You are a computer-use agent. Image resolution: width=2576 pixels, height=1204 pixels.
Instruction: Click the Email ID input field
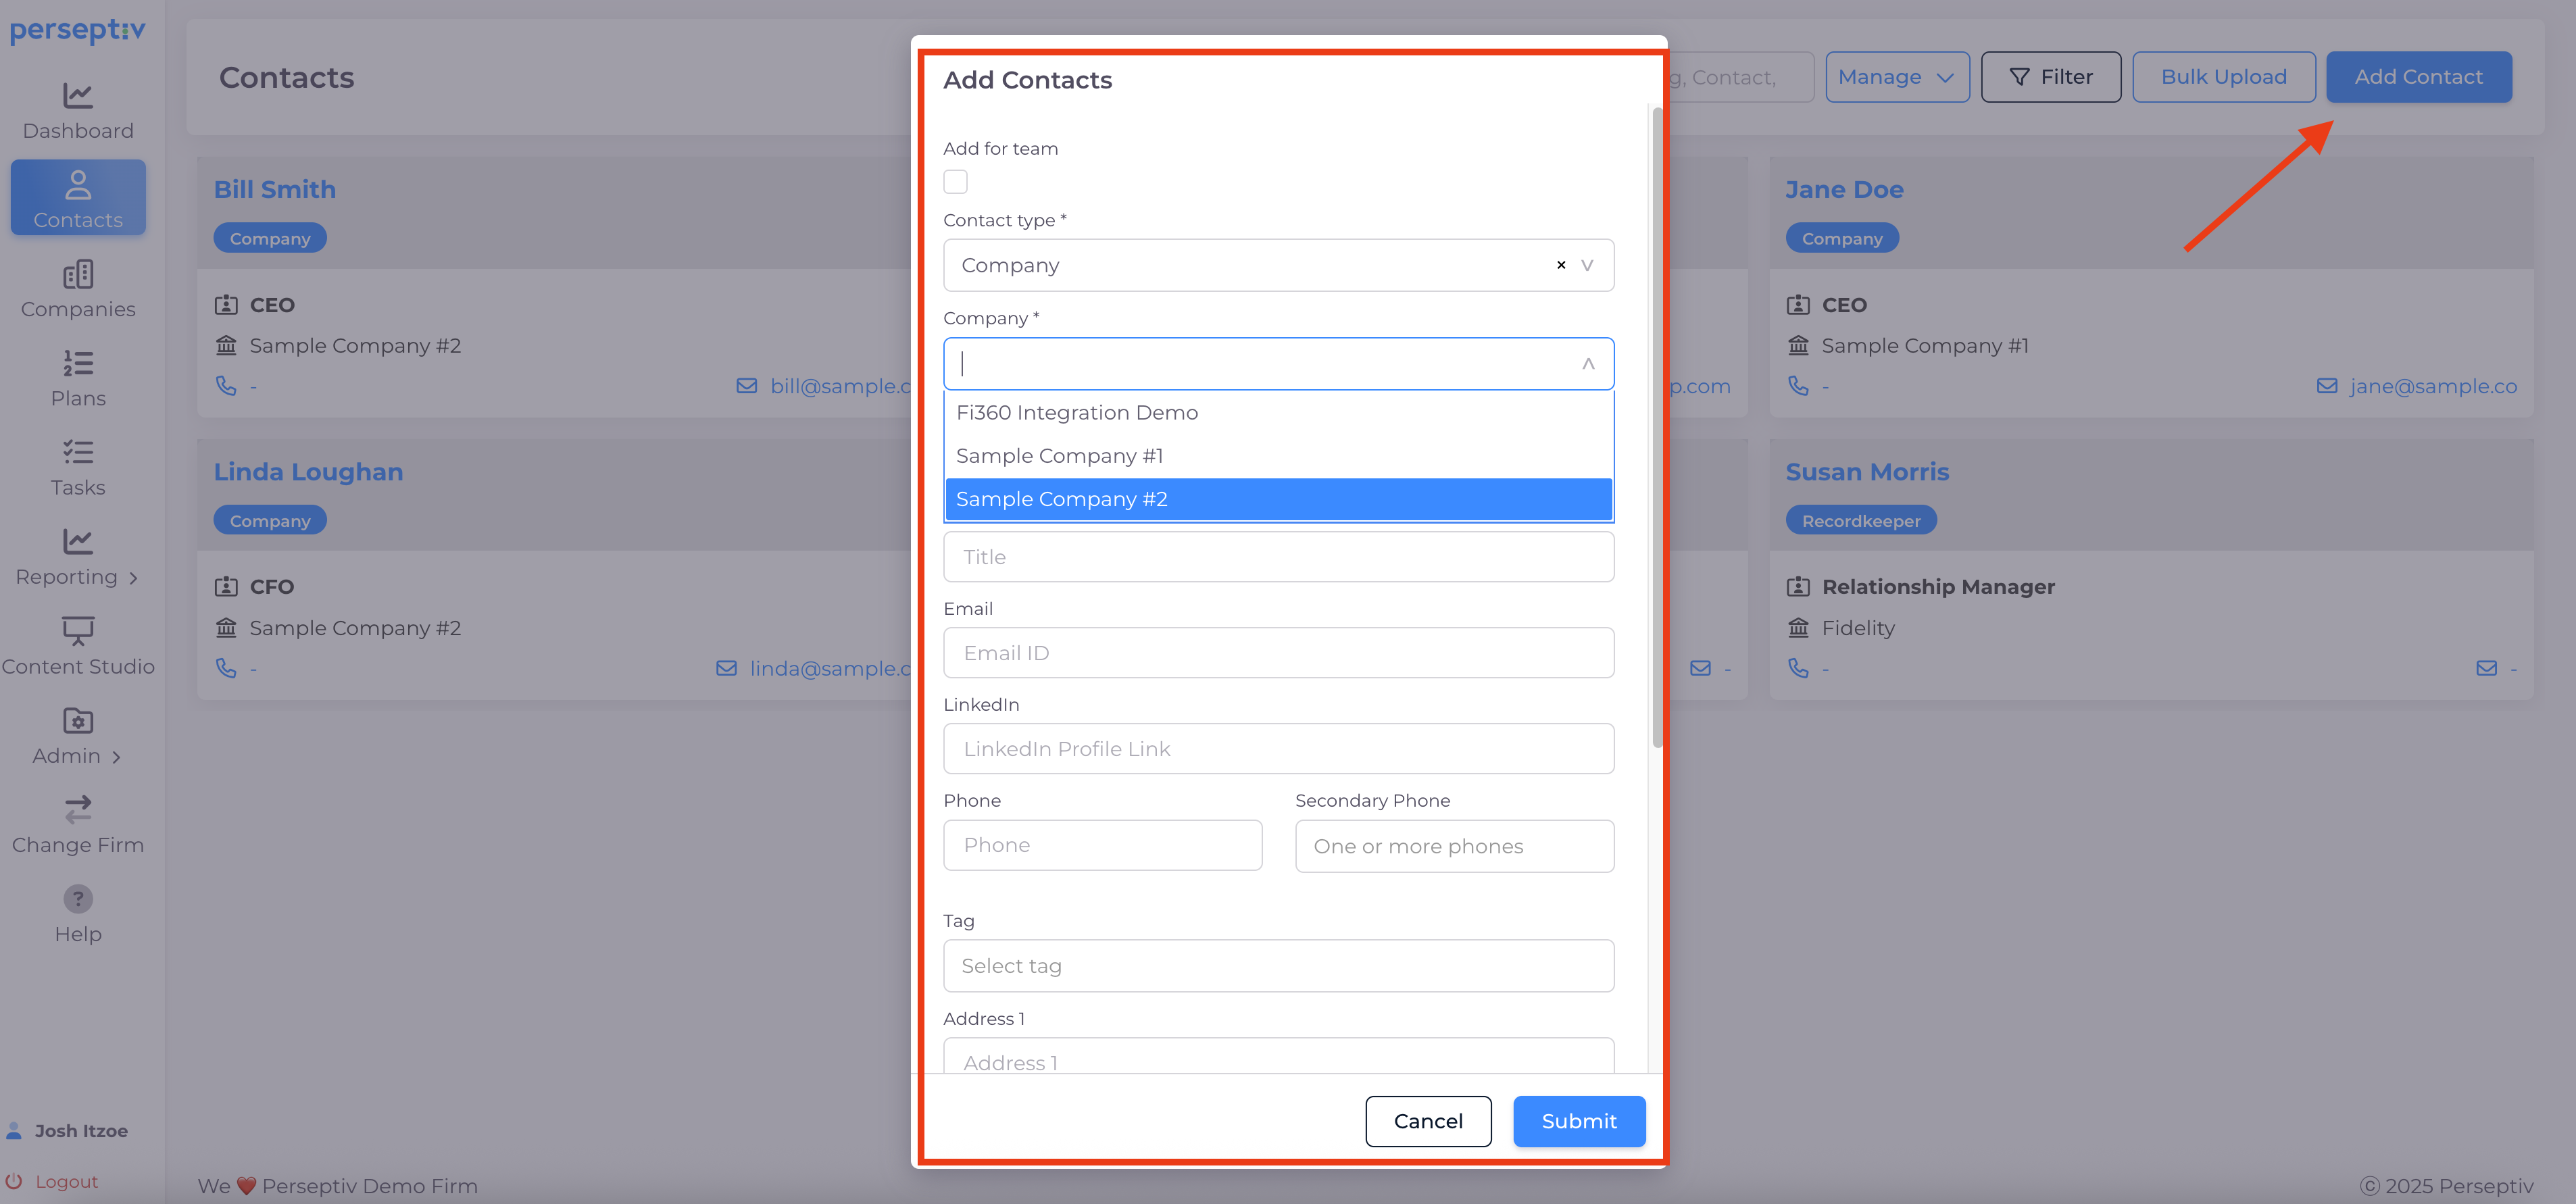pyautogui.click(x=1278, y=653)
